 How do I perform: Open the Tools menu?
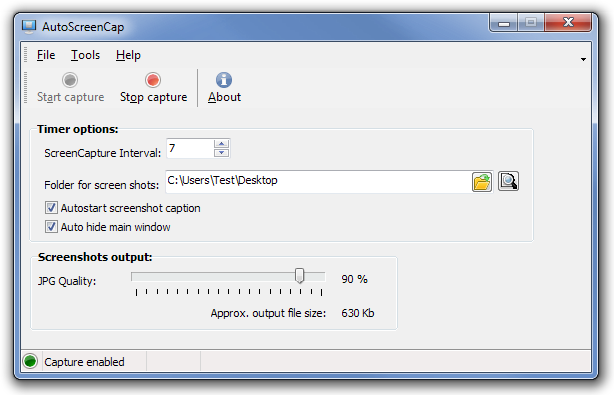[85, 55]
